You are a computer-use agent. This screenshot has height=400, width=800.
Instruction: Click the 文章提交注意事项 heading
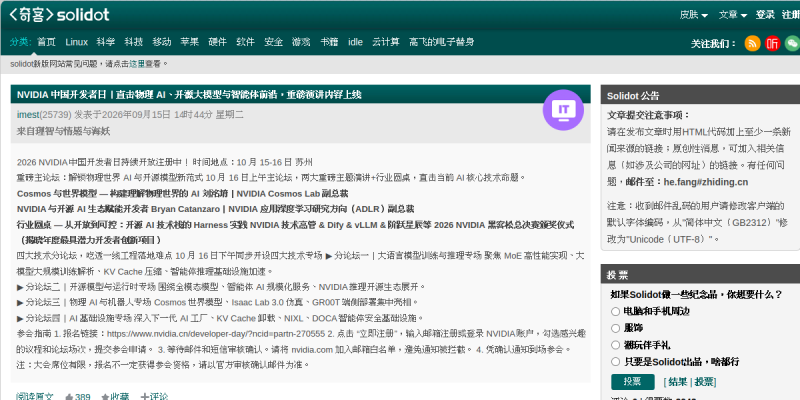click(648, 115)
